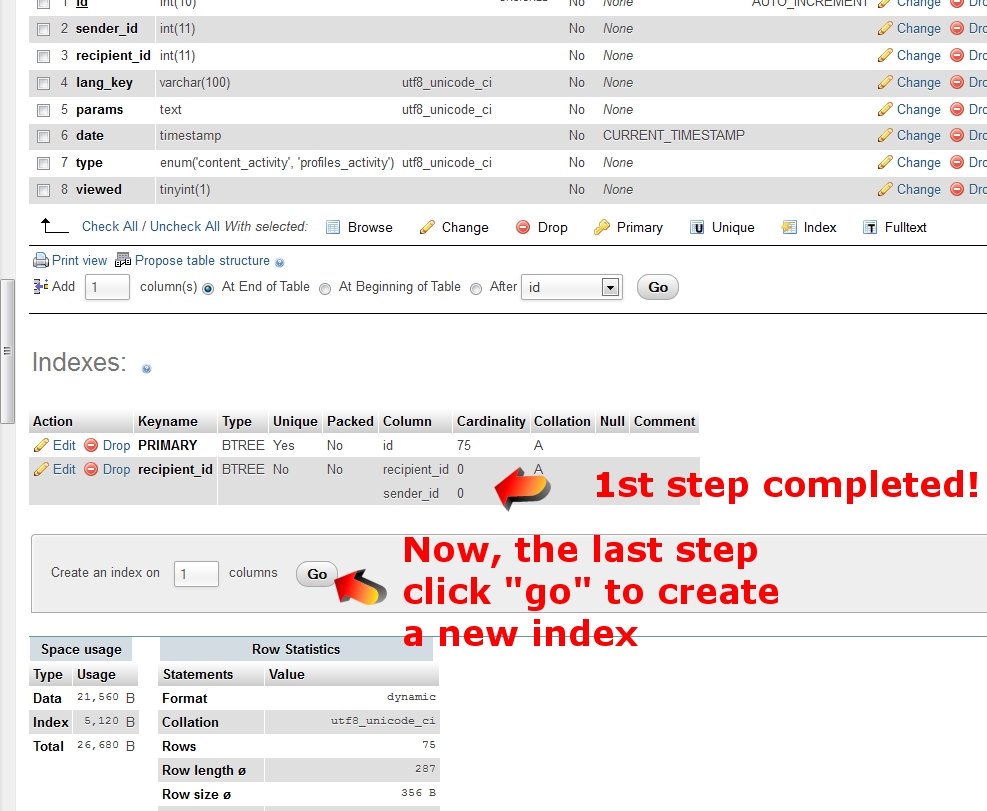Click the index column count input field
This screenshot has width=987, height=811.
(x=196, y=574)
